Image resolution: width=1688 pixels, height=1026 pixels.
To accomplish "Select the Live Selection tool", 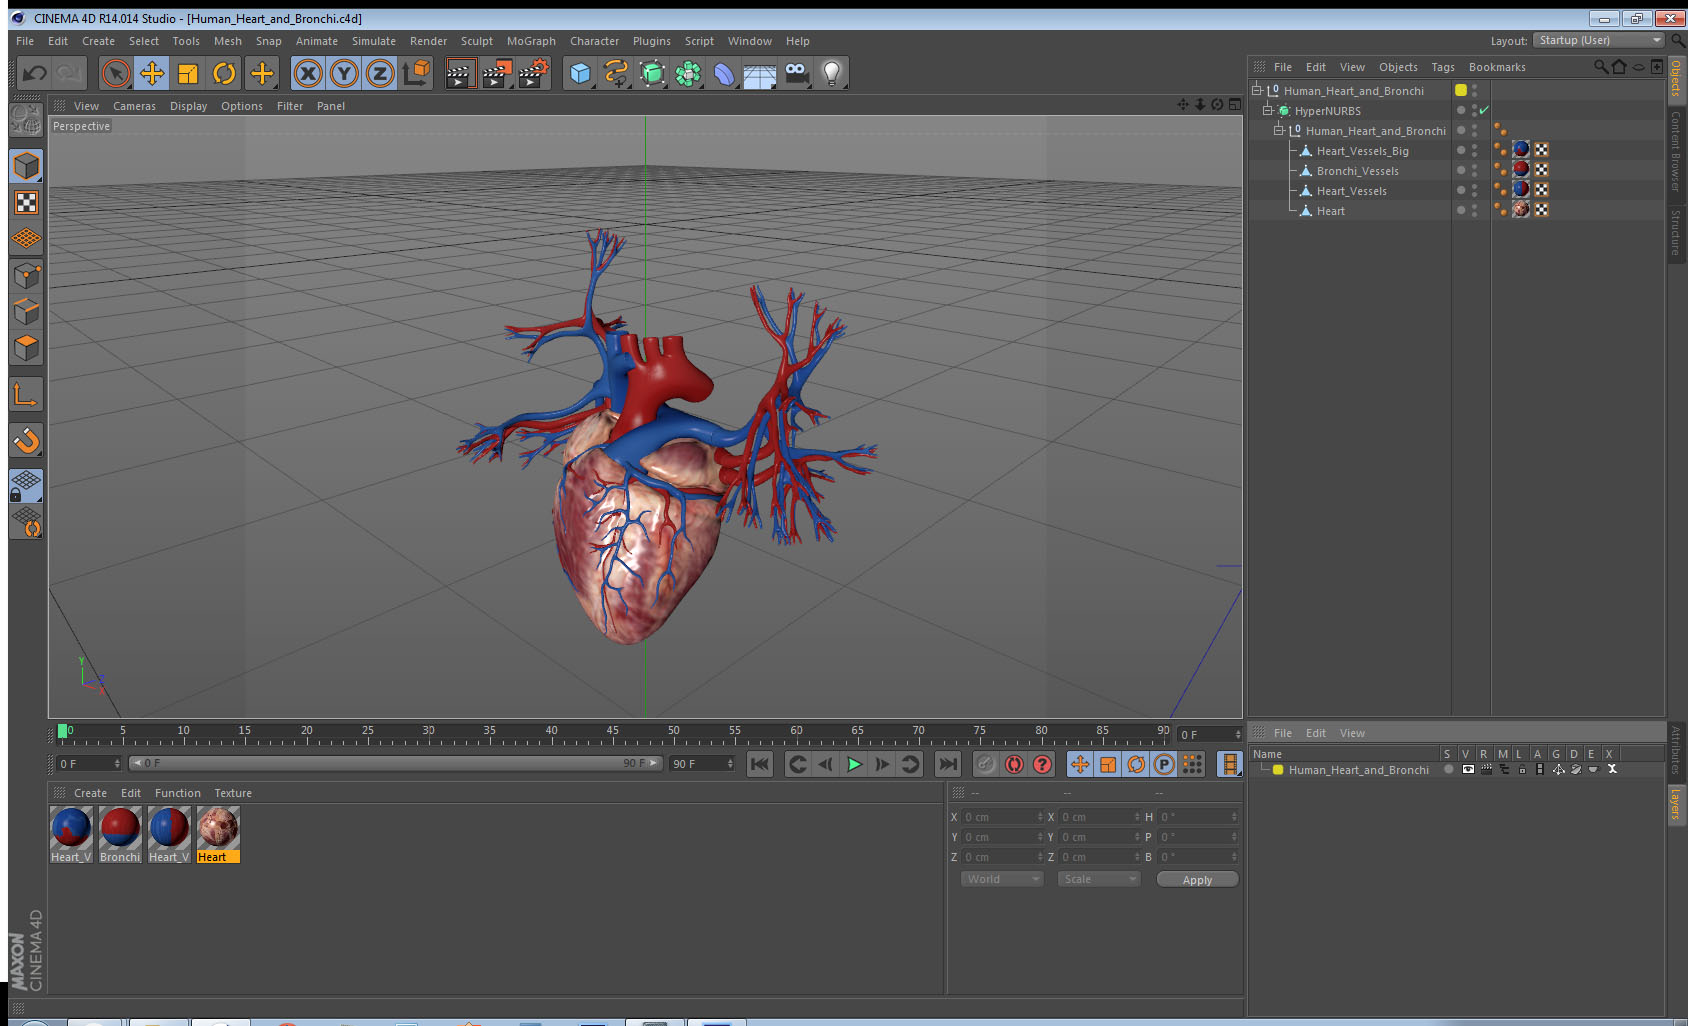I will point(116,73).
